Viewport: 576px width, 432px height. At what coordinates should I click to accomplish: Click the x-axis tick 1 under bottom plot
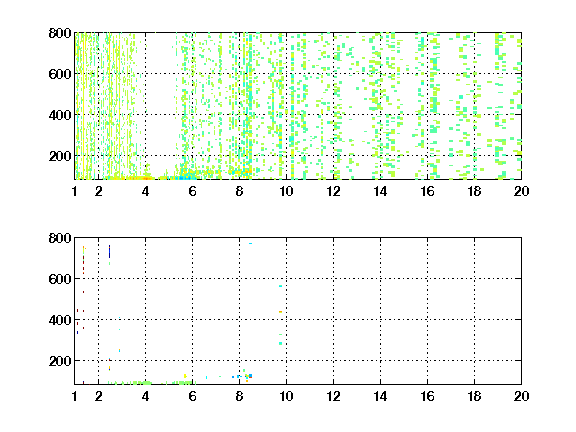pyautogui.click(x=75, y=396)
